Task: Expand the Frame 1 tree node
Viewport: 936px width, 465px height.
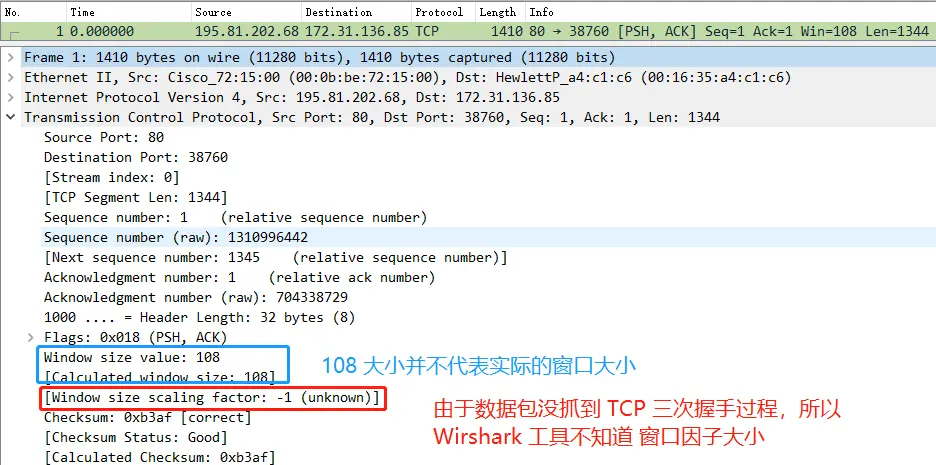Action: (11, 58)
